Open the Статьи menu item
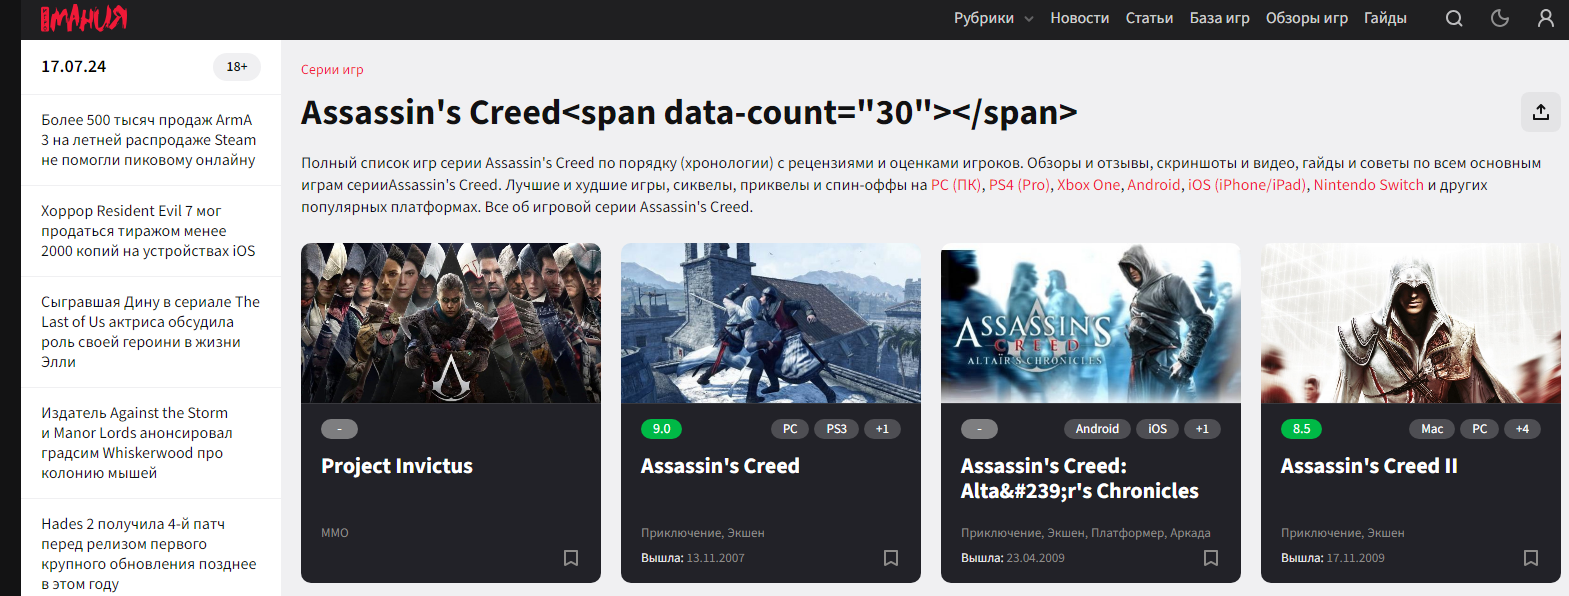The image size is (1569, 596). click(x=1149, y=18)
